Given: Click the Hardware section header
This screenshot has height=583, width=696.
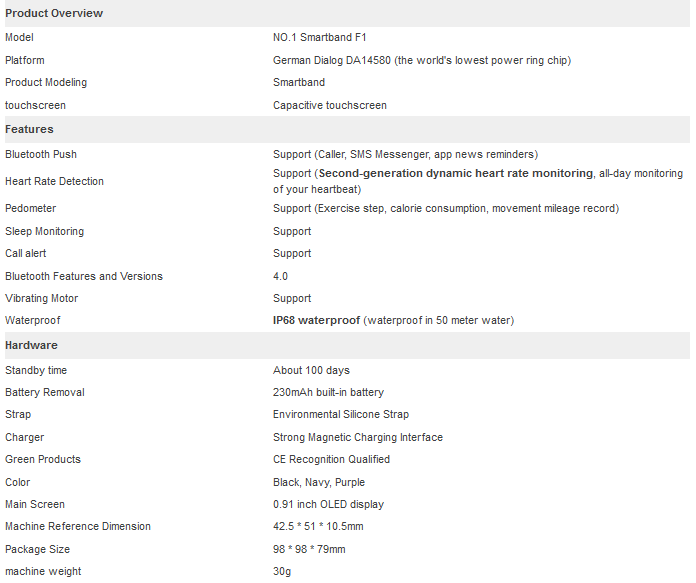Looking at the screenshot, I should [32, 345].
